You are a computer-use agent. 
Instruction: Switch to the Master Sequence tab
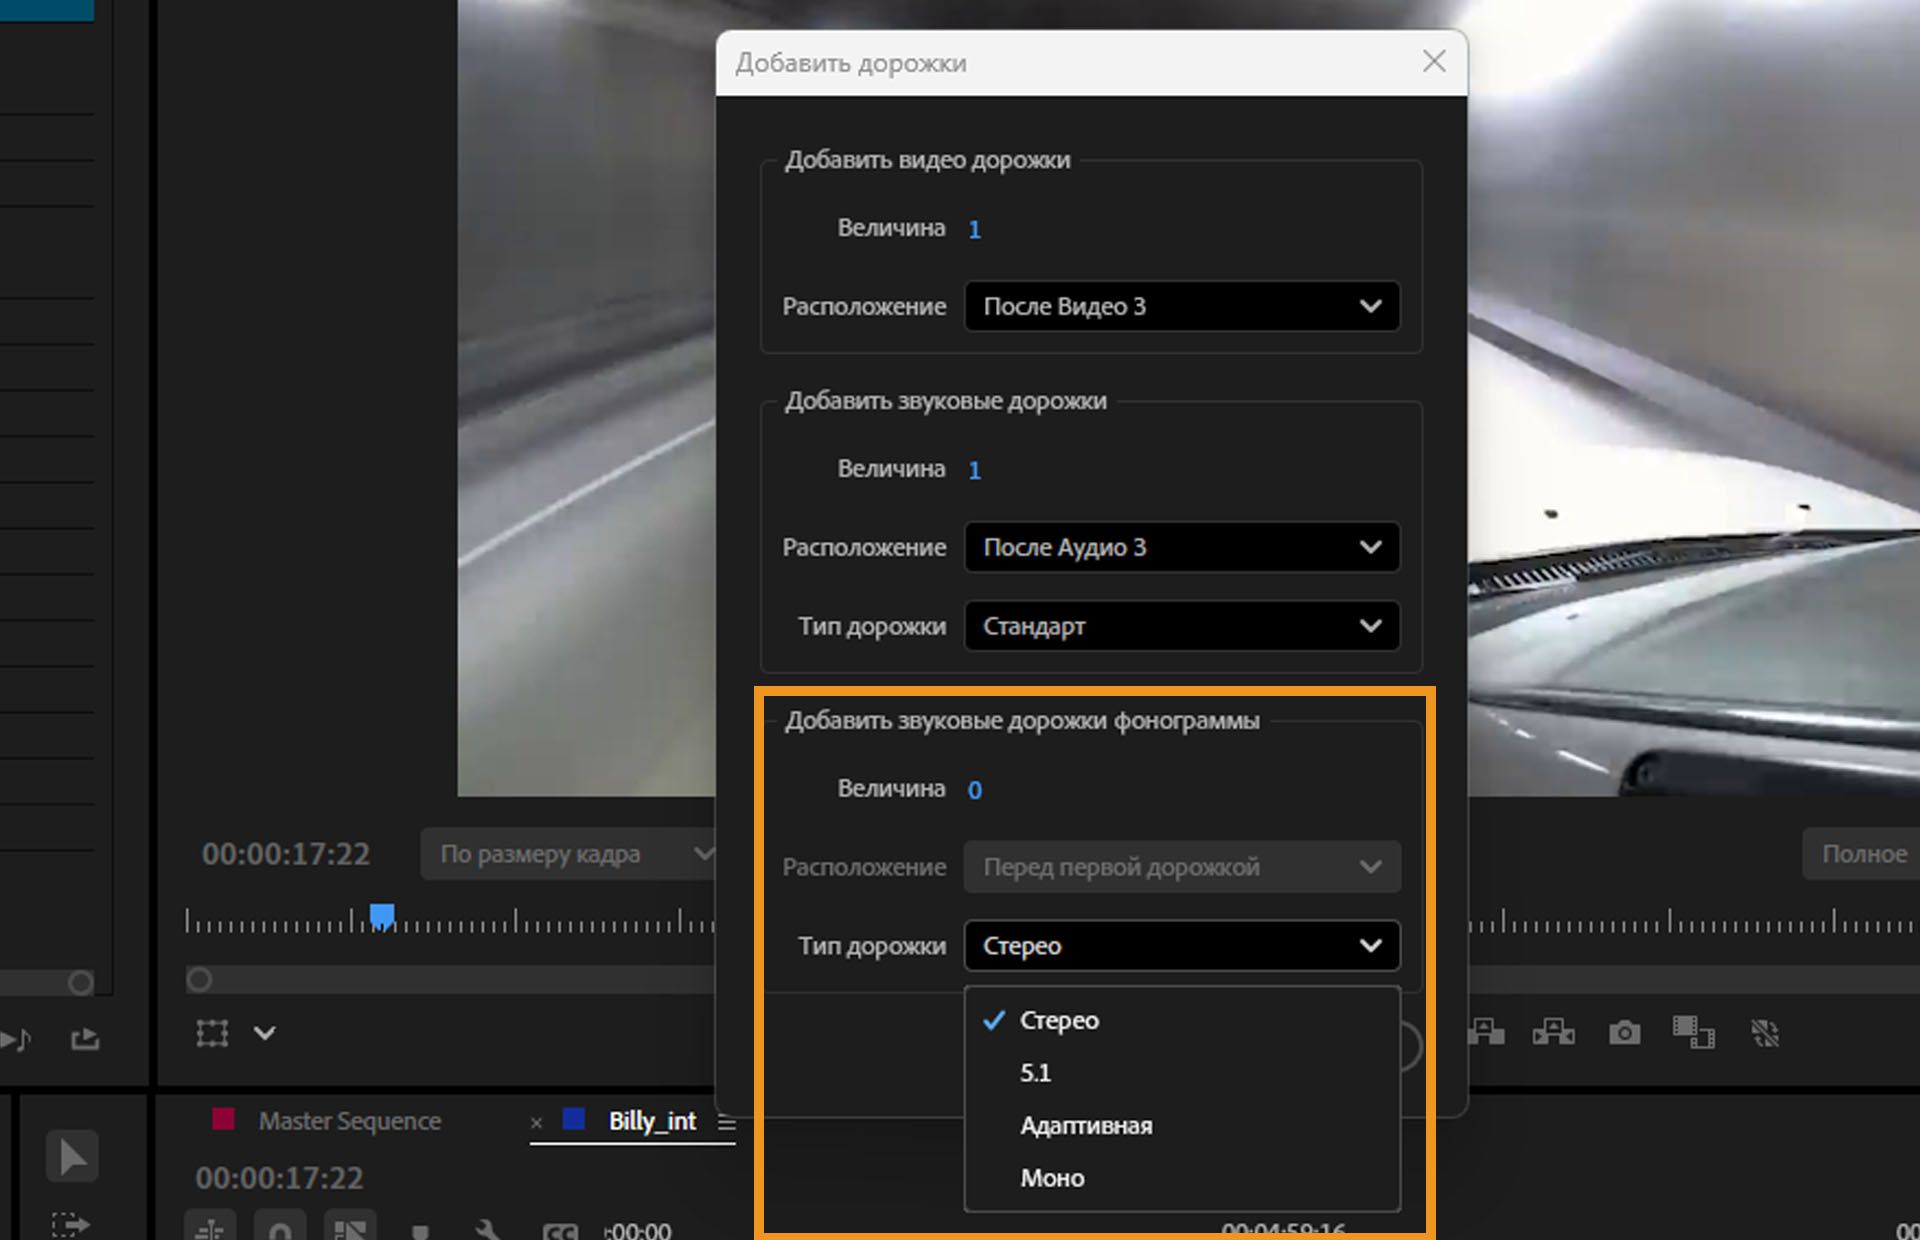pyautogui.click(x=349, y=1121)
